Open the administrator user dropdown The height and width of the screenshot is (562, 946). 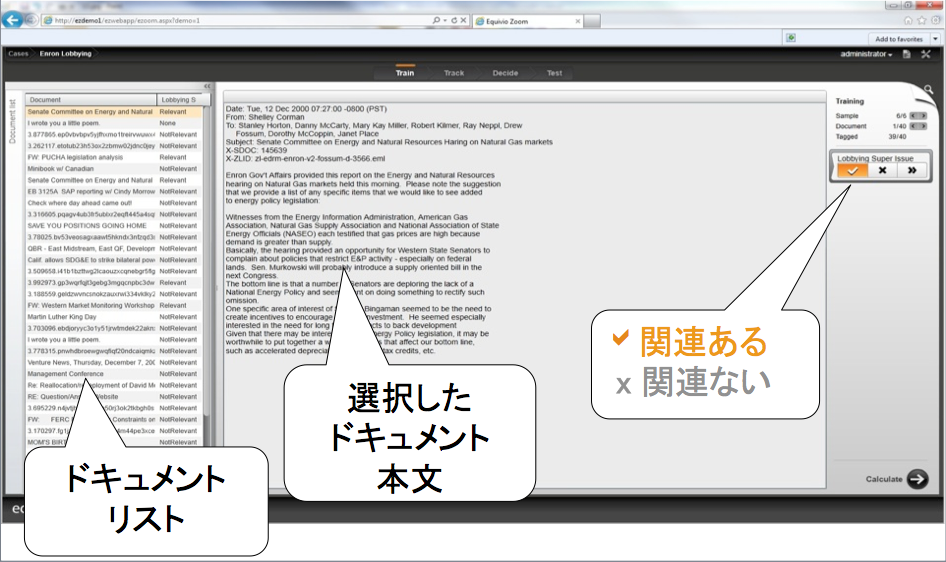point(866,54)
